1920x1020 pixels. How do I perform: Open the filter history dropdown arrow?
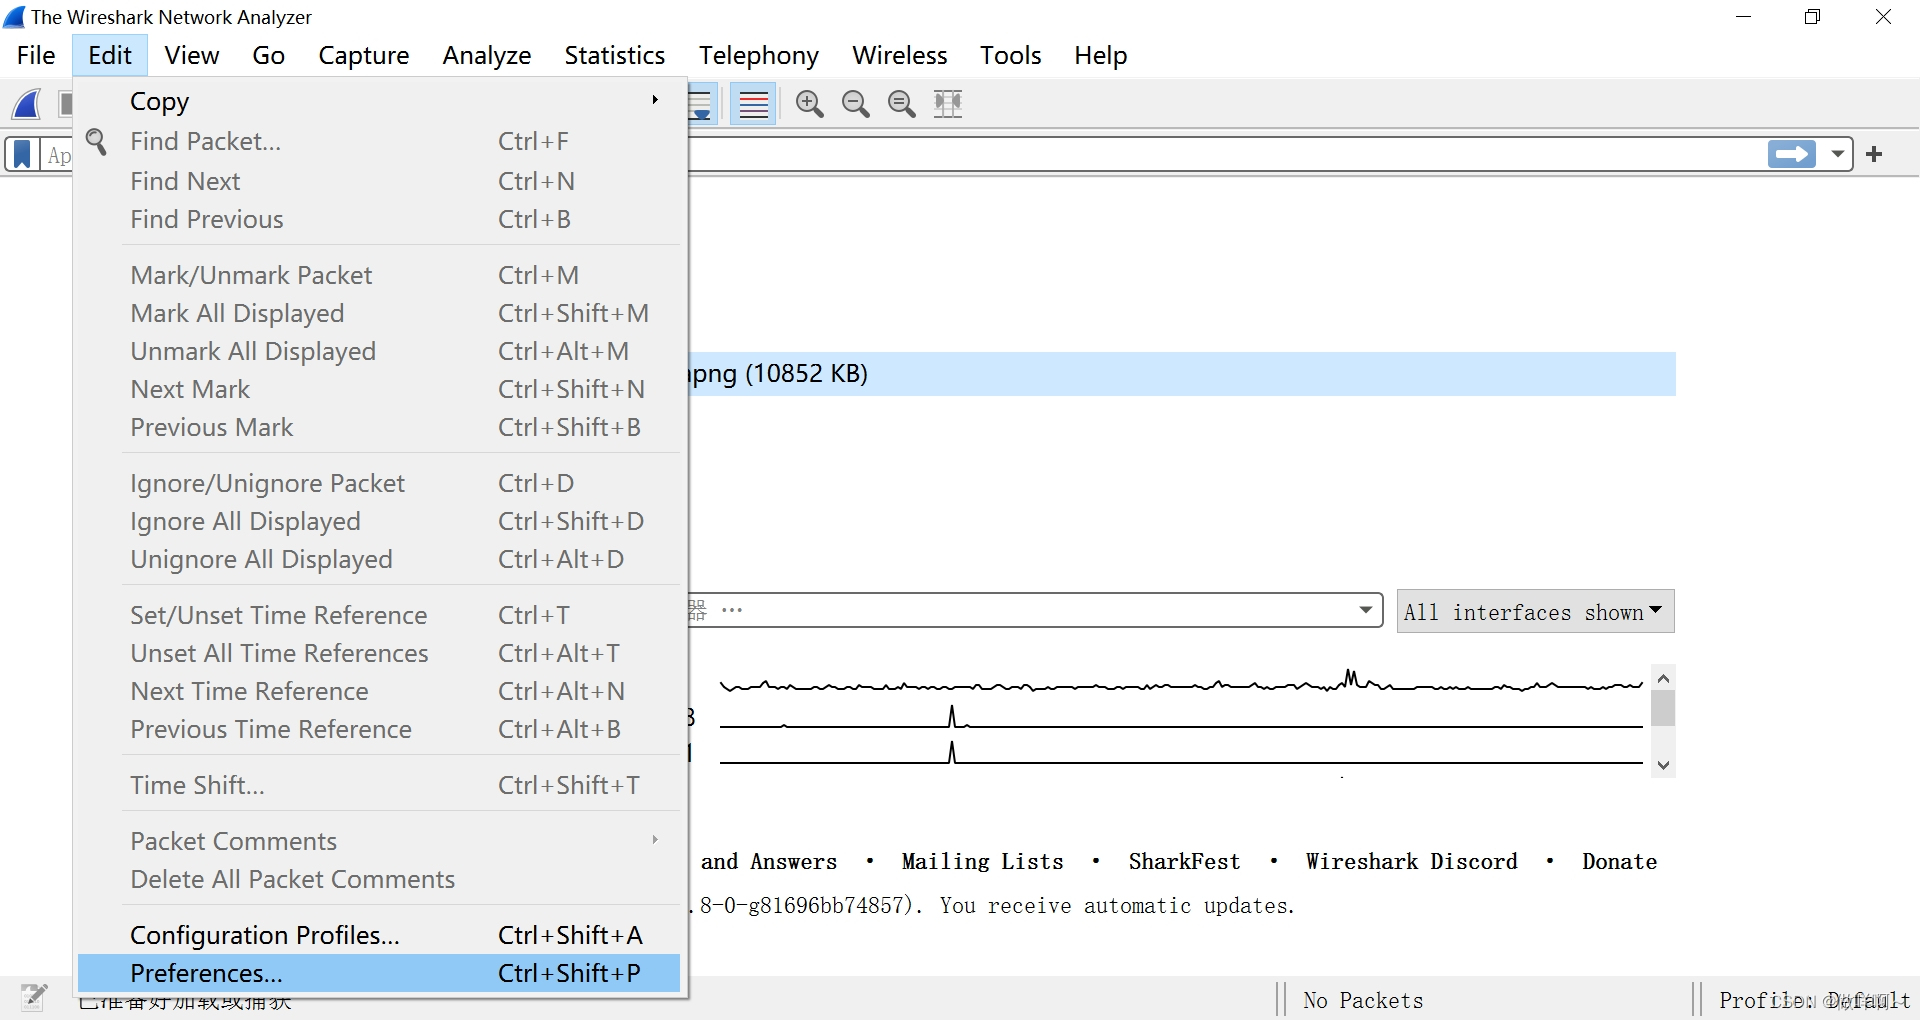point(1837,154)
